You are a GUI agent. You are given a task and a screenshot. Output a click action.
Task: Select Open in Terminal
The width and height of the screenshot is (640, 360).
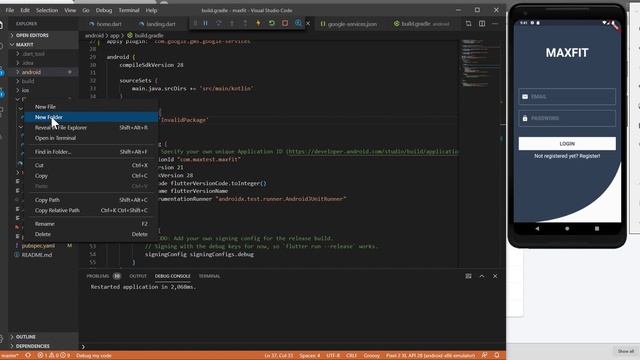pyautogui.click(x=91, y=138)
